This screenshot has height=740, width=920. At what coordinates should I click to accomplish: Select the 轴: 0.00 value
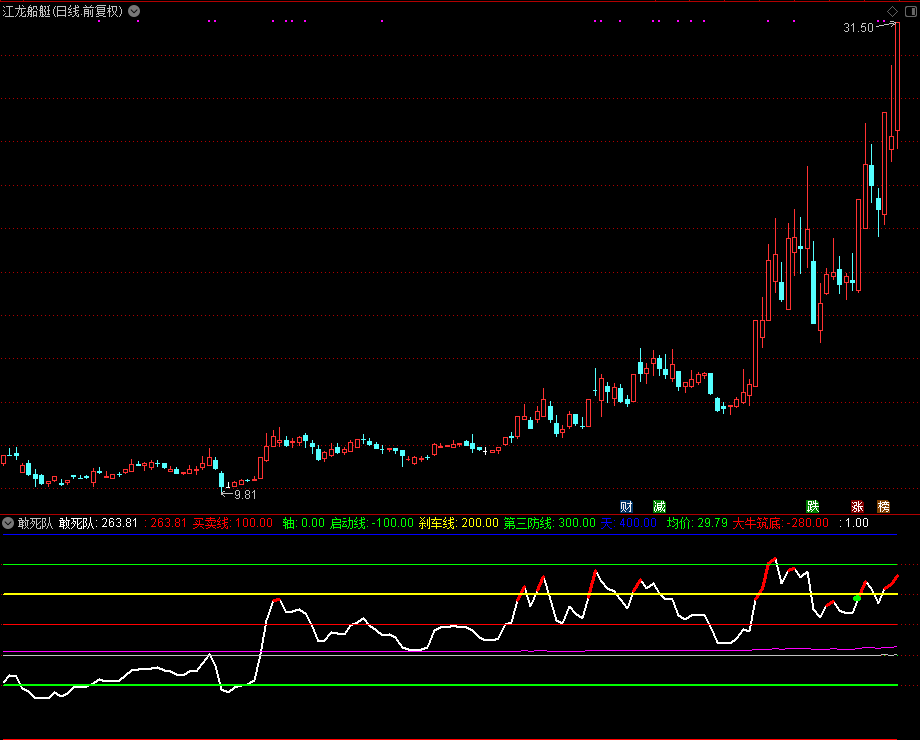coord(303,523)
